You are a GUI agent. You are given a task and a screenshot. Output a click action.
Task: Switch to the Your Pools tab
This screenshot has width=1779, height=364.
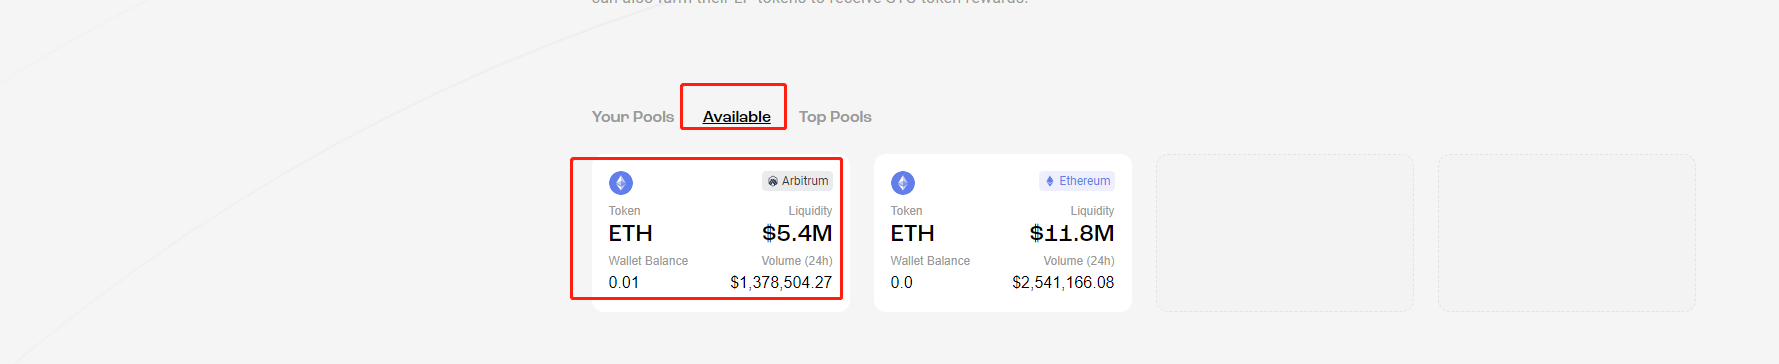[633, 117]
